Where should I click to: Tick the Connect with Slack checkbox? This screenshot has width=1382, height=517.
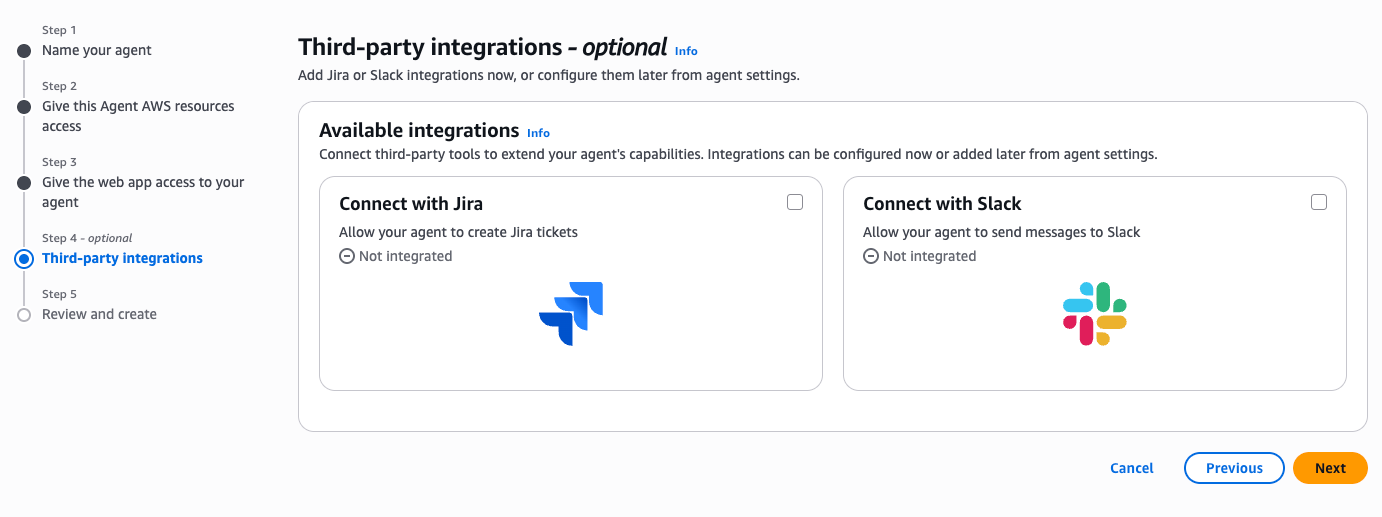pyautogui.click(x=1319, y=202)
